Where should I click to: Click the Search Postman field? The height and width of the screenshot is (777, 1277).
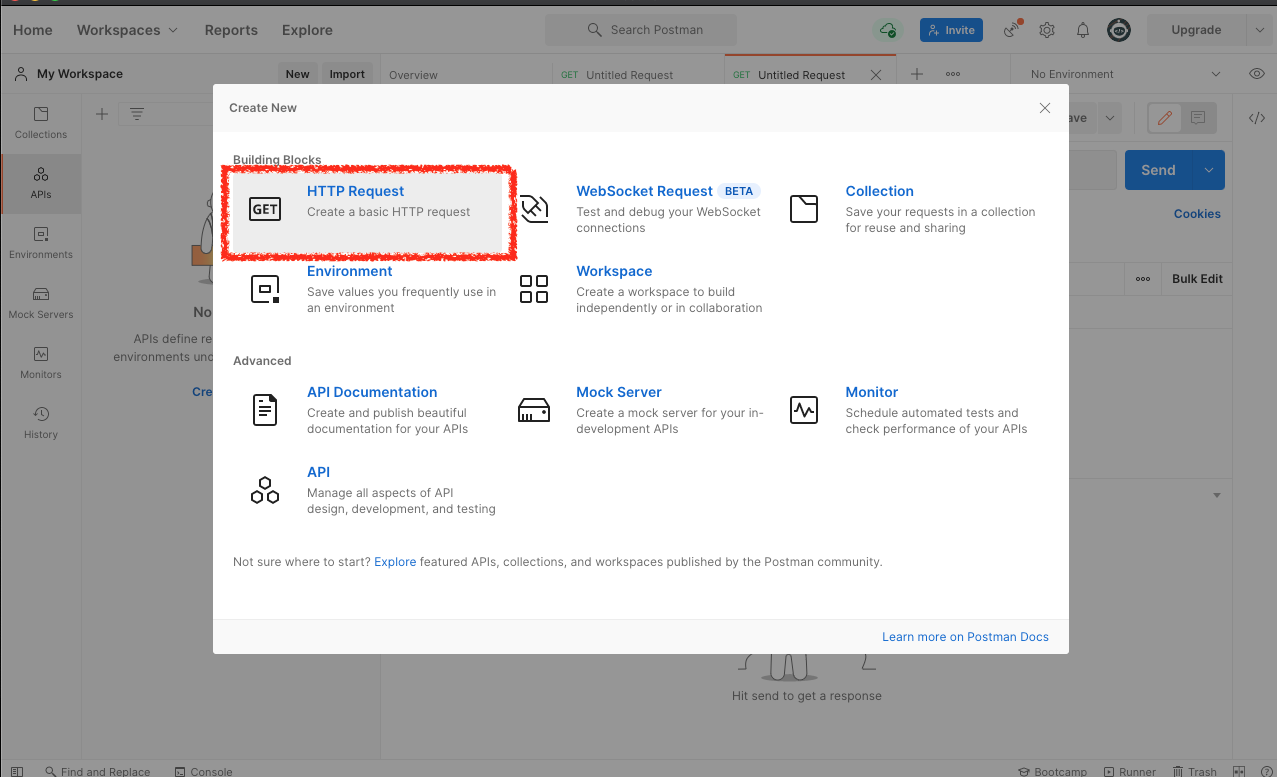(641, 30)
